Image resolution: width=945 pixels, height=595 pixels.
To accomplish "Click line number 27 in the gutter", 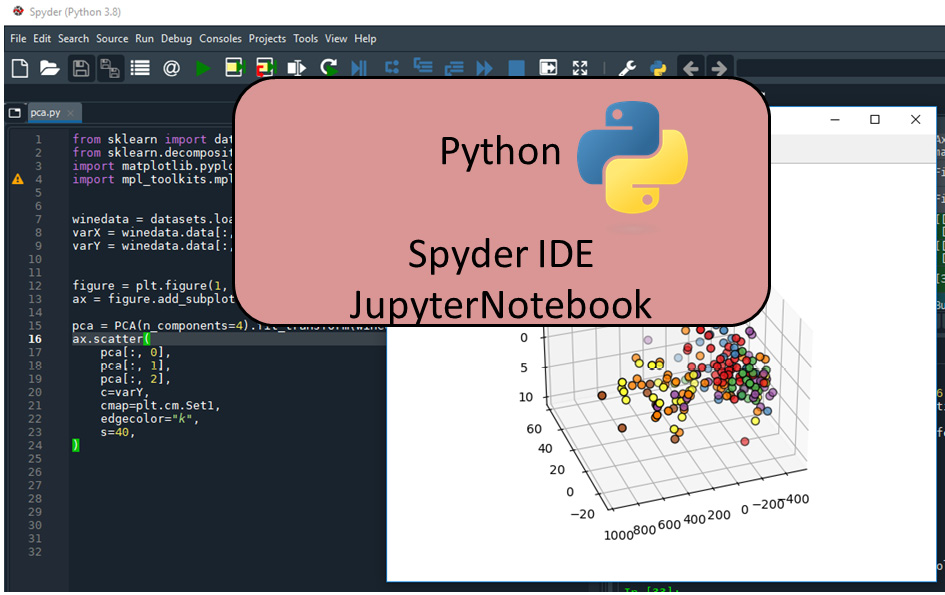I will tap(35, 485).
